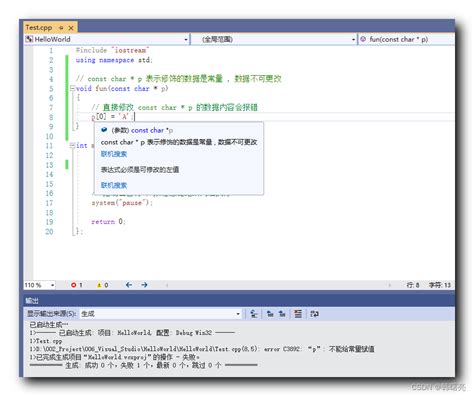Toggle word wrap in output panel

click(x=314, y=314)
